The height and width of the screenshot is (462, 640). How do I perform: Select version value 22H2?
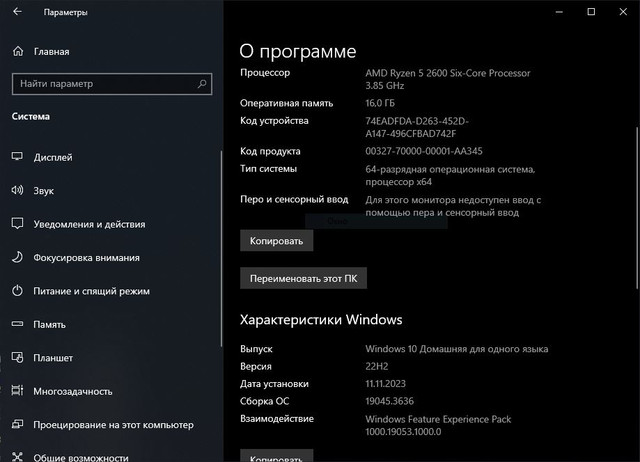pyautogui.click(x=377, y=366)
